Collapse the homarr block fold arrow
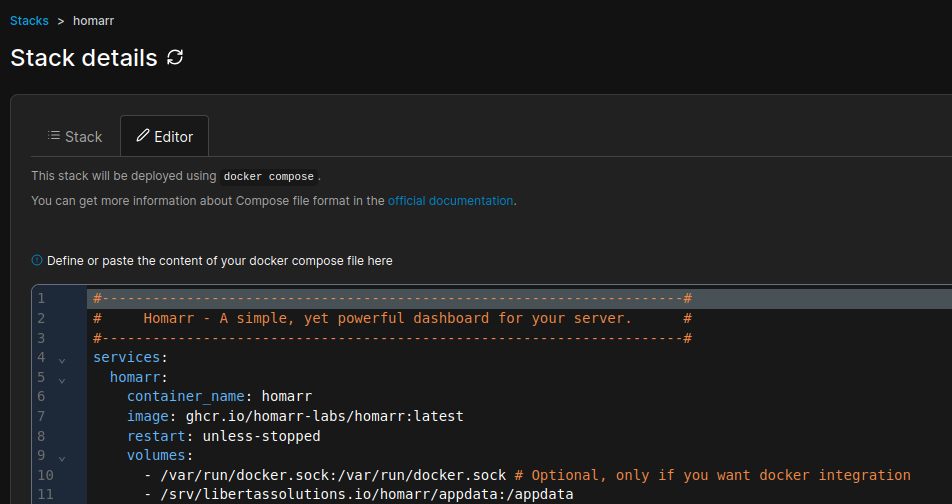The height and width of the screenshot is (504, 952). click(62, 380)
